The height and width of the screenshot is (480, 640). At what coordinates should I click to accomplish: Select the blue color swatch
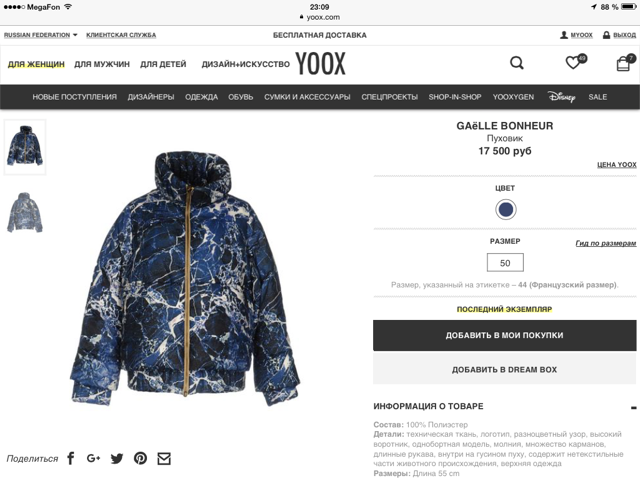(x=505, y=210)
